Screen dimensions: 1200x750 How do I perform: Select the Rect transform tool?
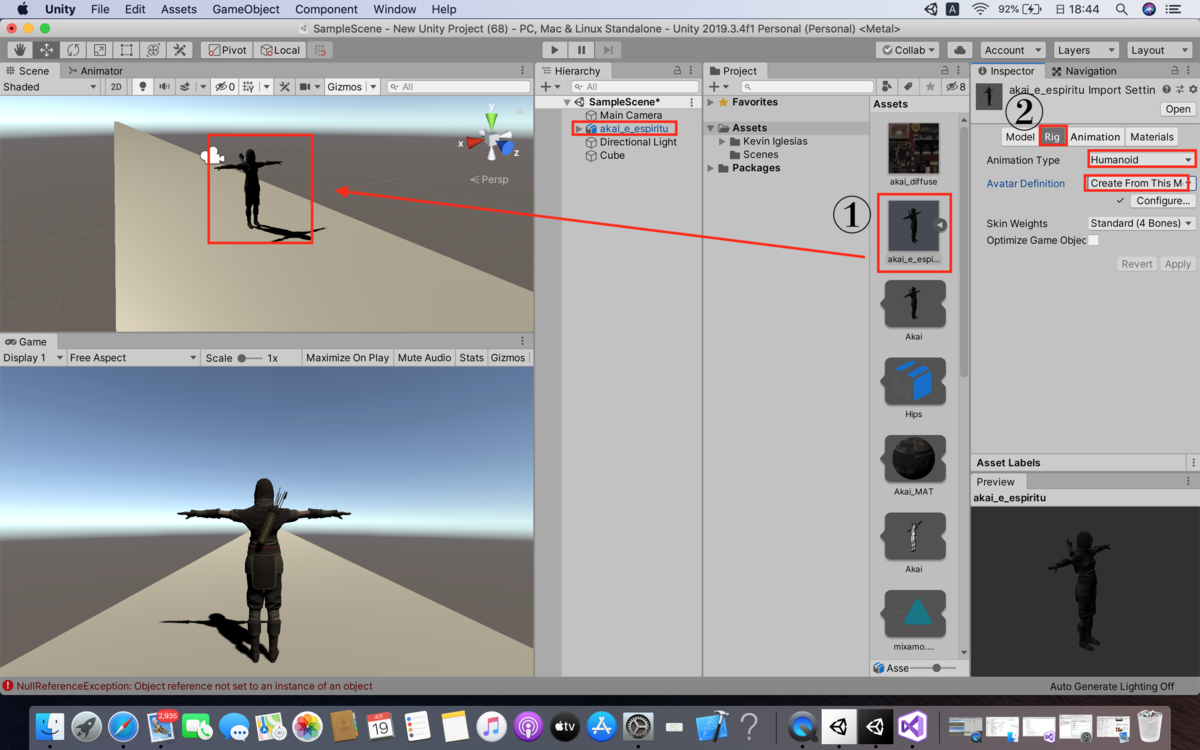pyautogui.click(x=126, y=50)
